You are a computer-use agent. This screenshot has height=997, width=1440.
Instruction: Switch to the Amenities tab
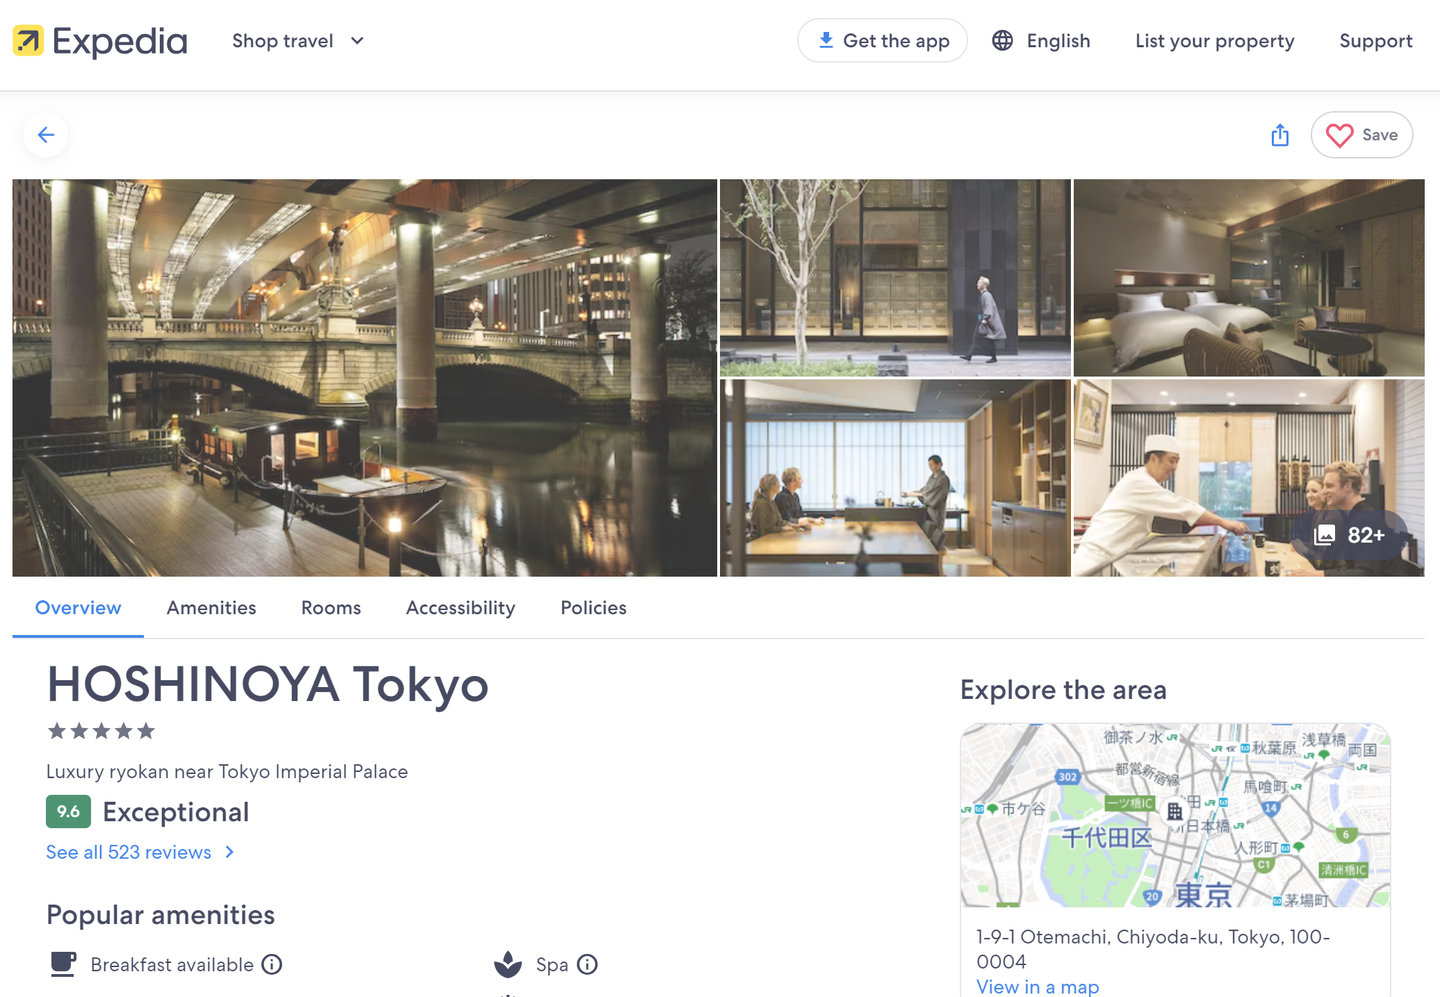(211, 608)
